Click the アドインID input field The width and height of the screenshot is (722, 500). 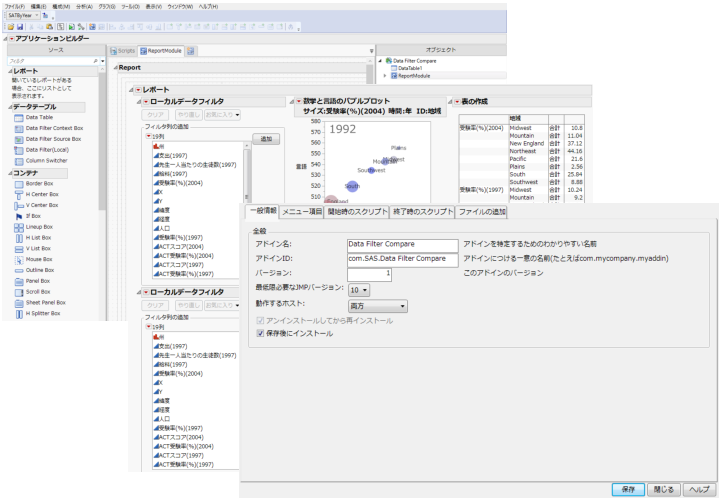click(403, 260)
